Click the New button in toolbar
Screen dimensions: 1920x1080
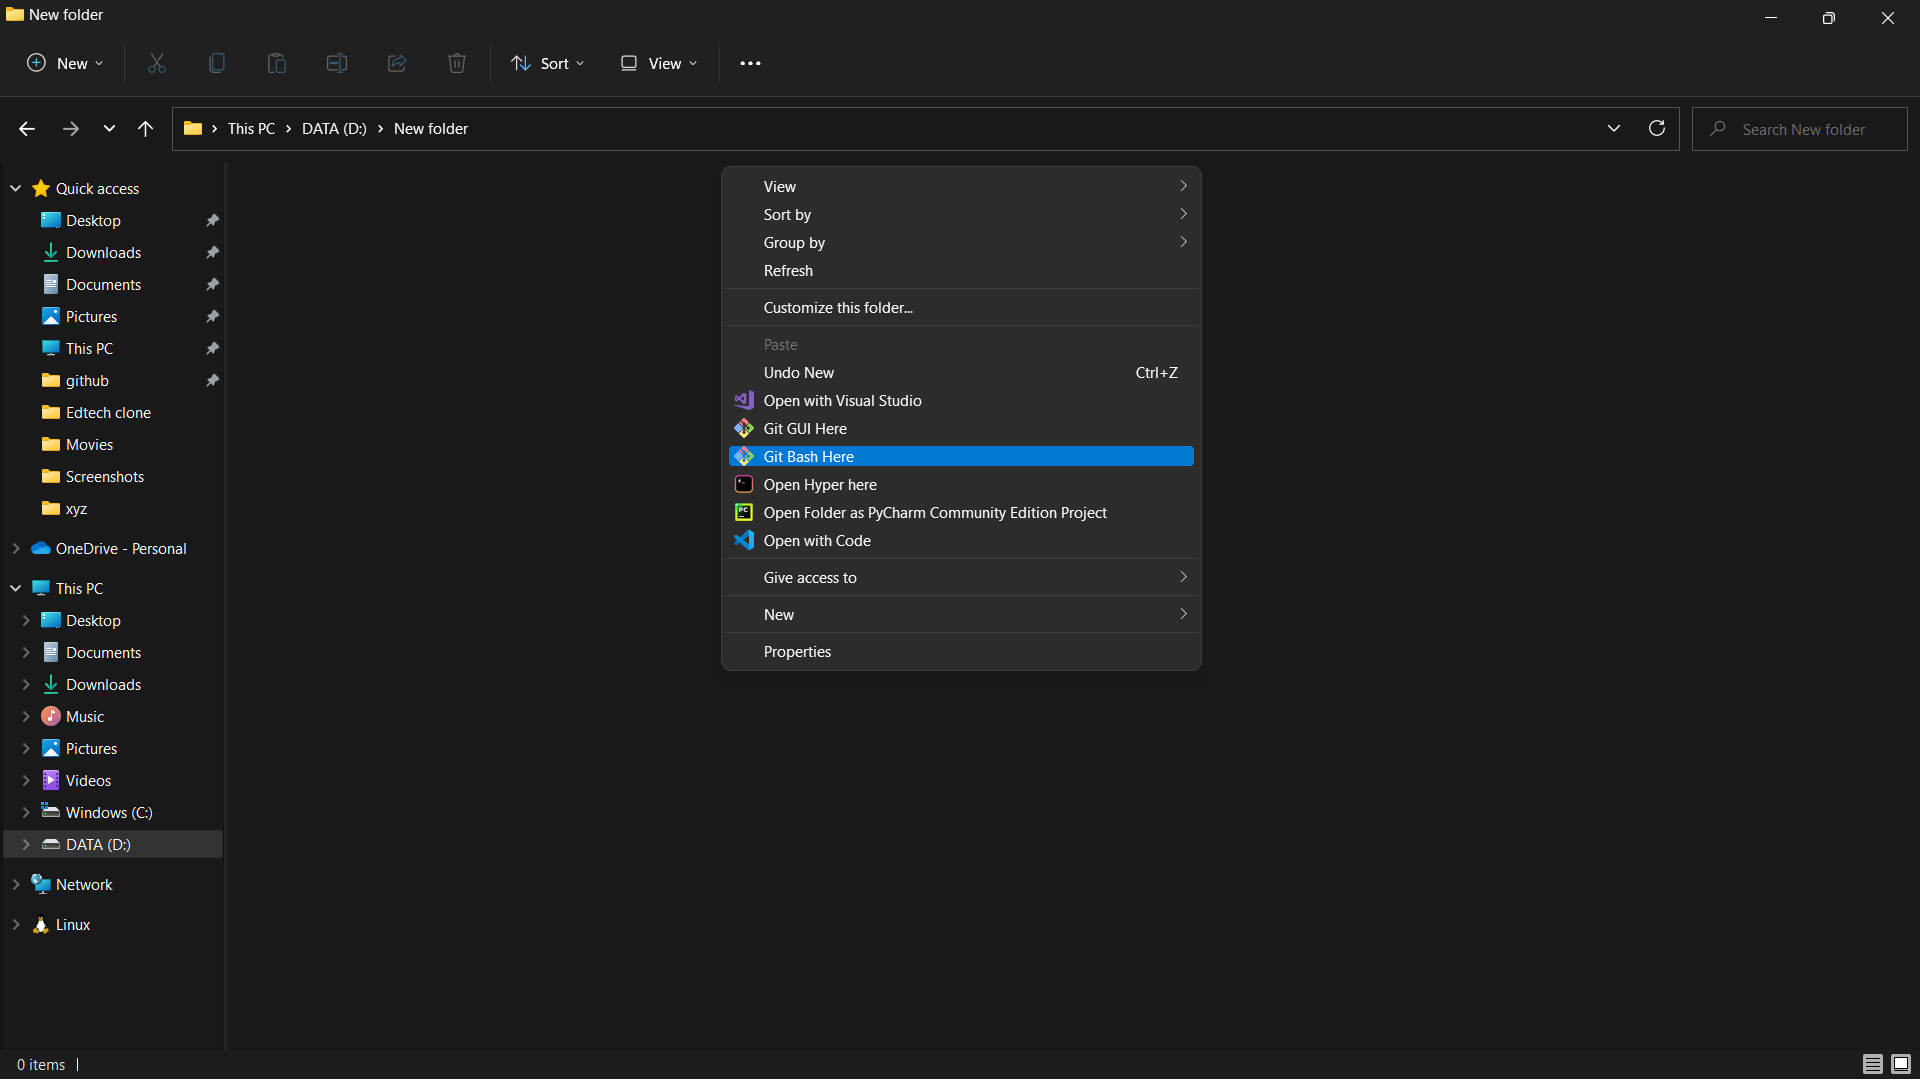(65, 63)
